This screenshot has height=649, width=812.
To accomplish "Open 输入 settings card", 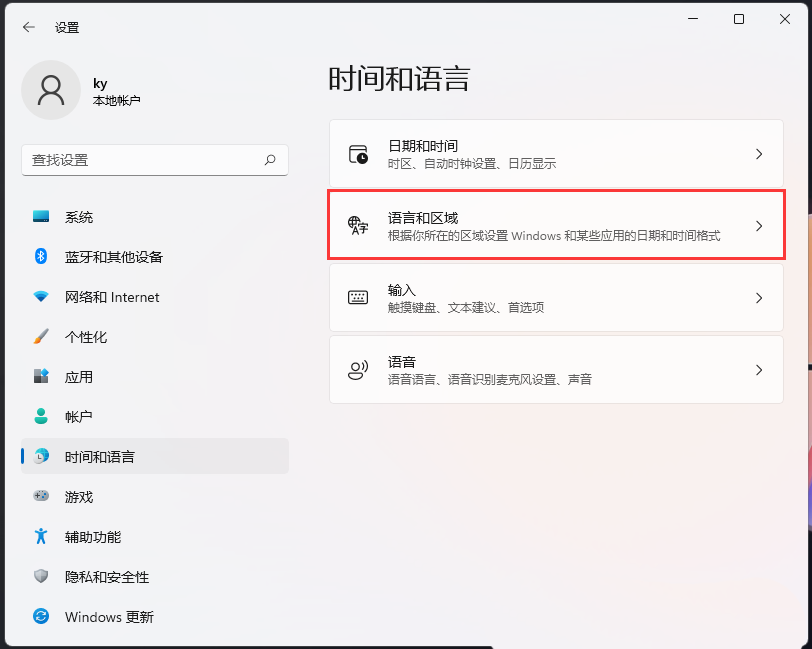I will click(556, 298).
